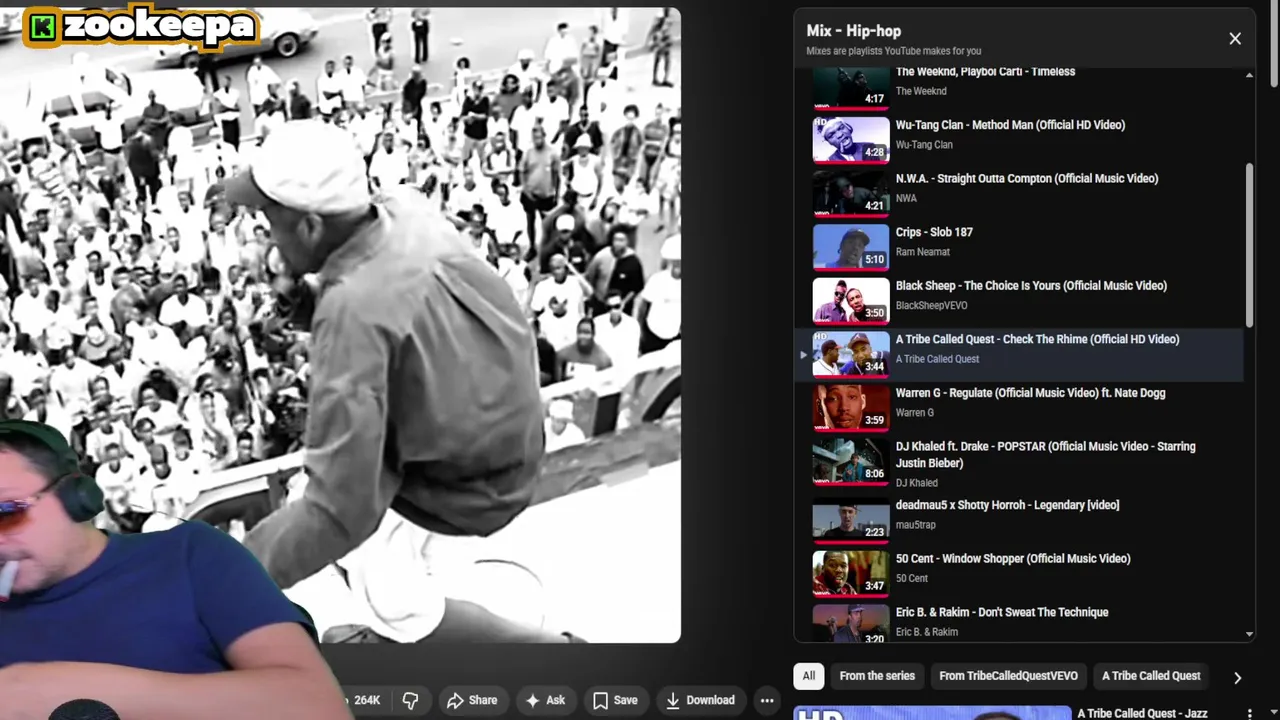Click the playlist scrollbar down arrow
This screenshot has width=1280, height=720.
pos(1249,634)
